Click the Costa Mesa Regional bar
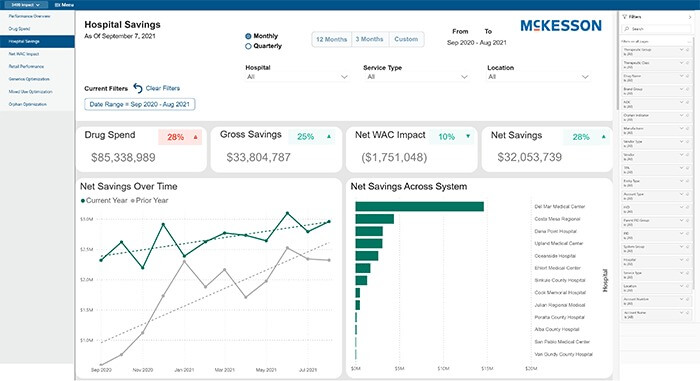Viewport: 700px width, 381px height. pos(375,219)
